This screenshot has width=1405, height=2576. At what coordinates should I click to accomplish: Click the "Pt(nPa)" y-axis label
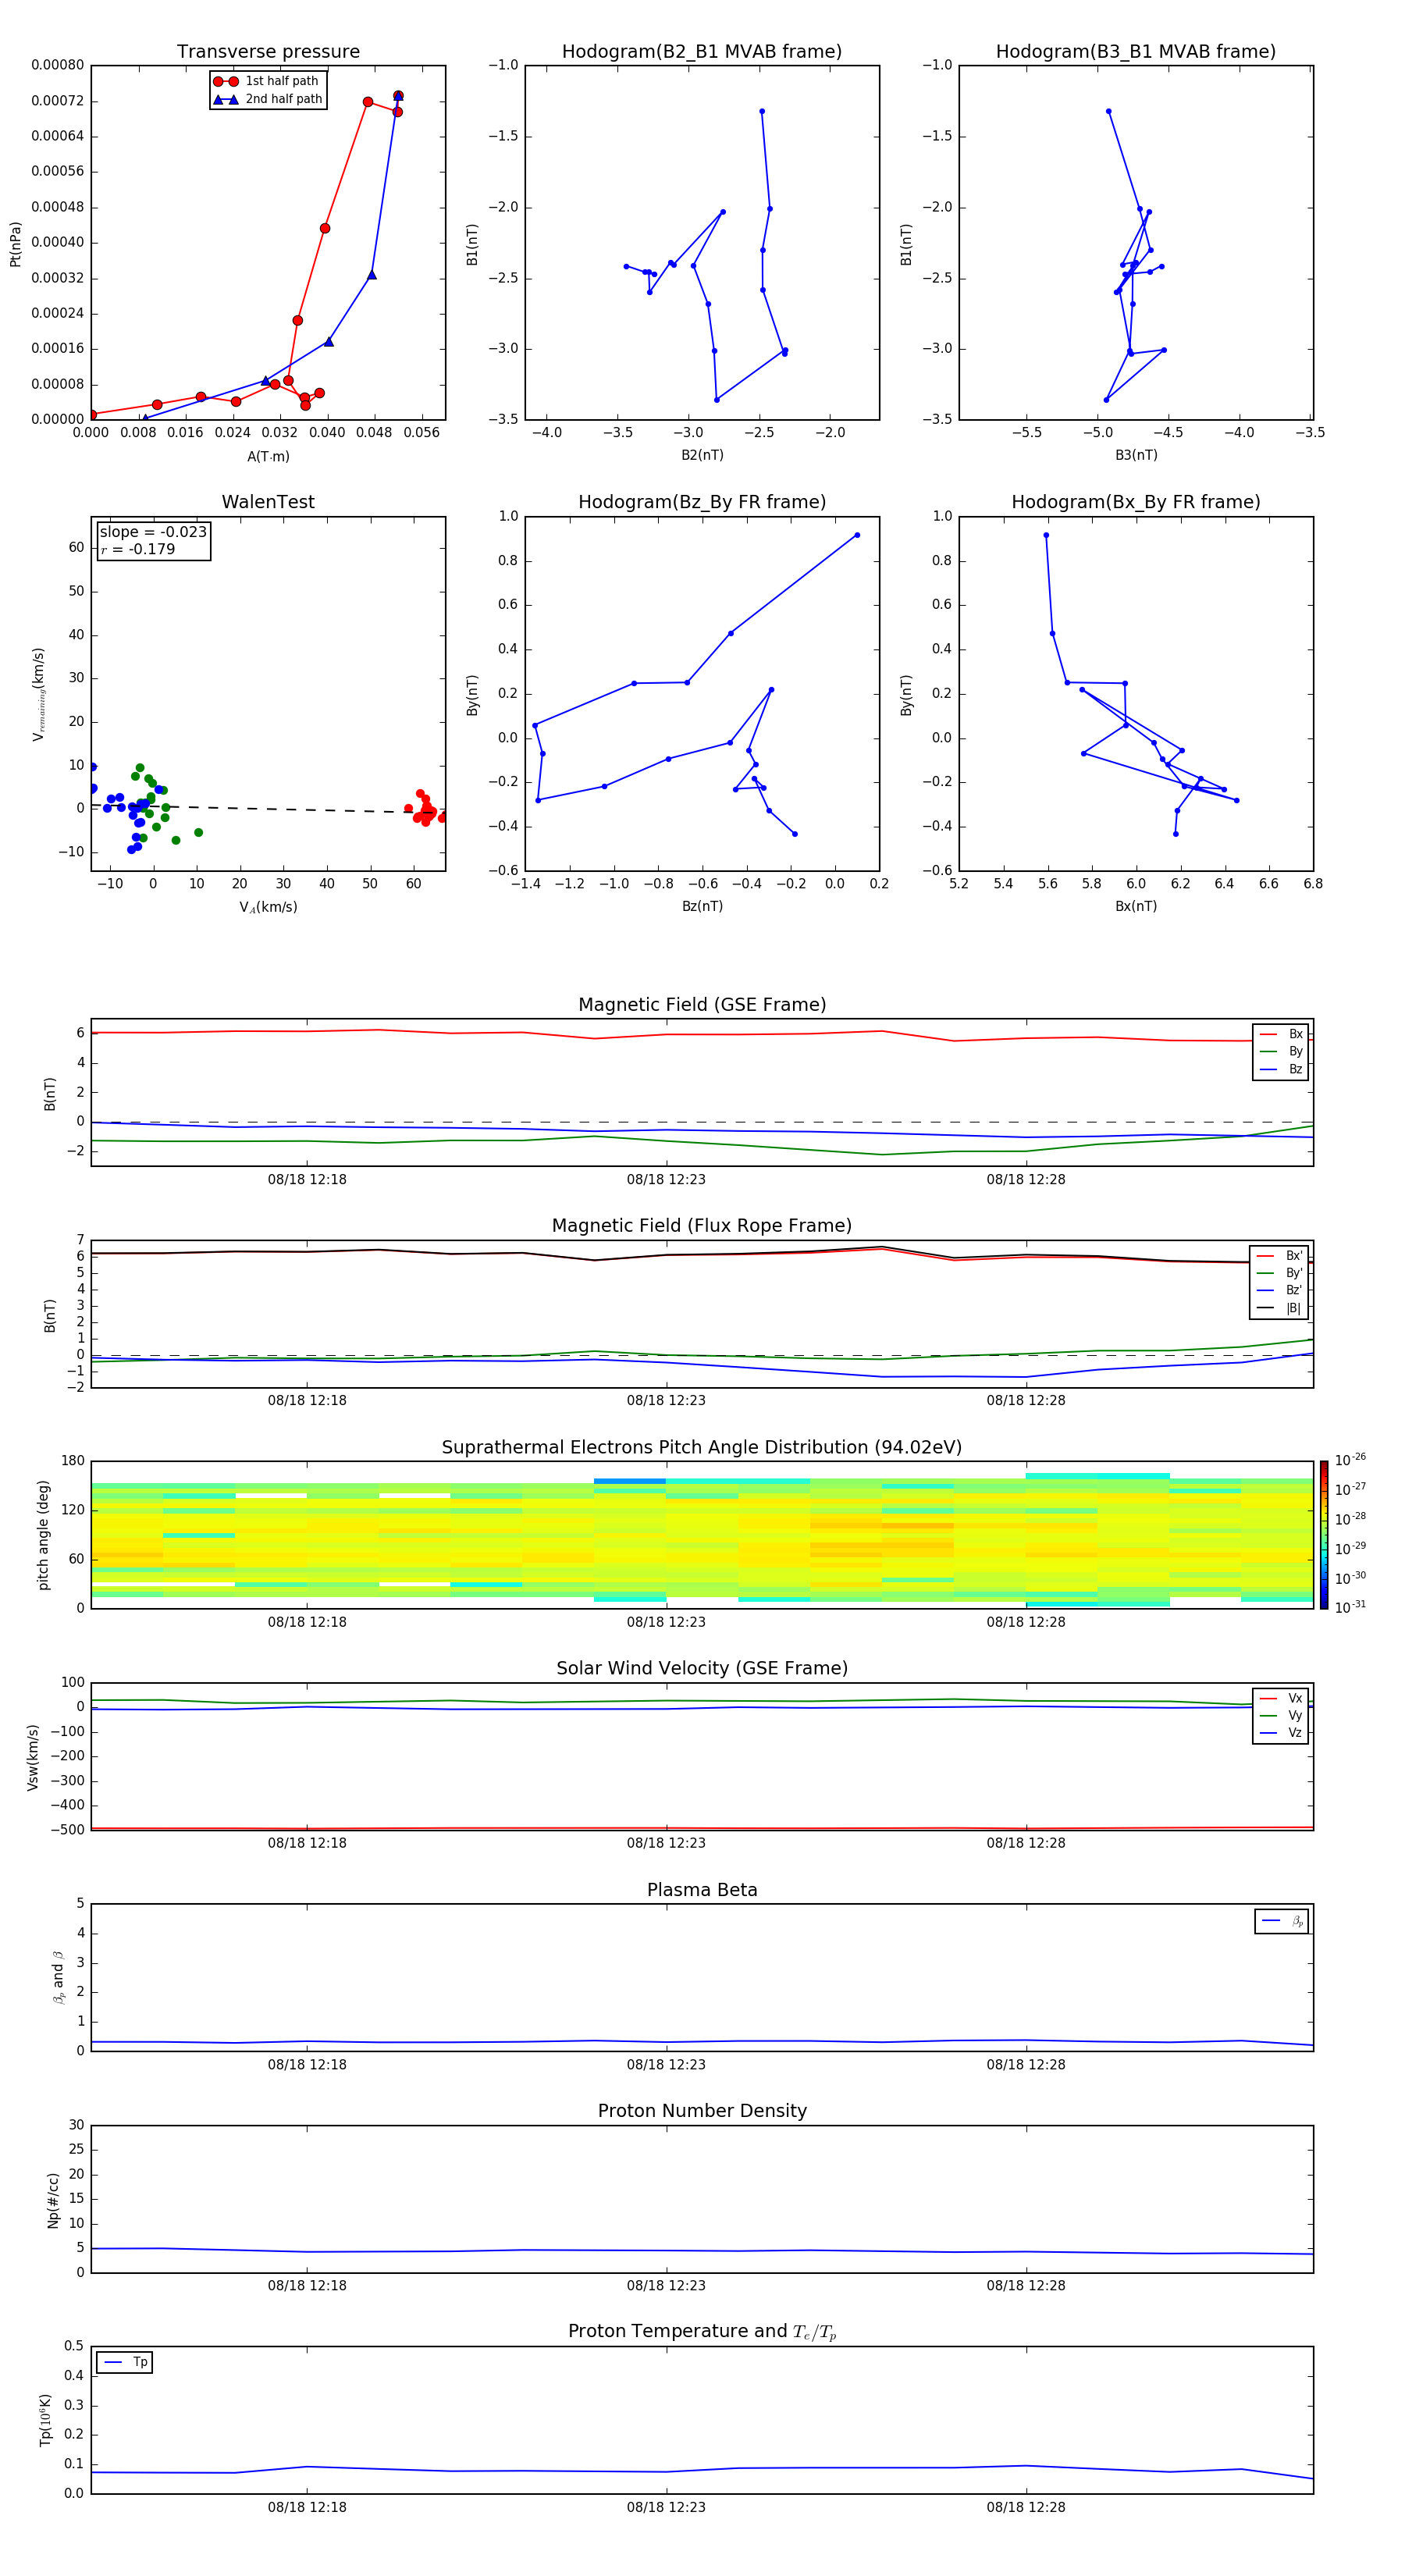click(15, 244)
